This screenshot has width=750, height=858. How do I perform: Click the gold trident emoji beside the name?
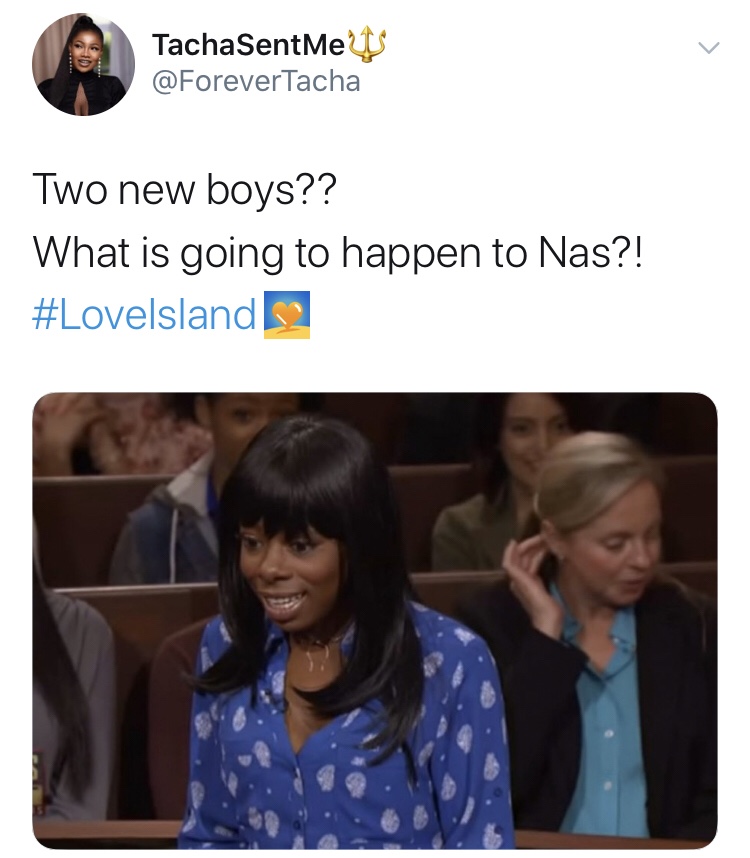click(367, 44)
